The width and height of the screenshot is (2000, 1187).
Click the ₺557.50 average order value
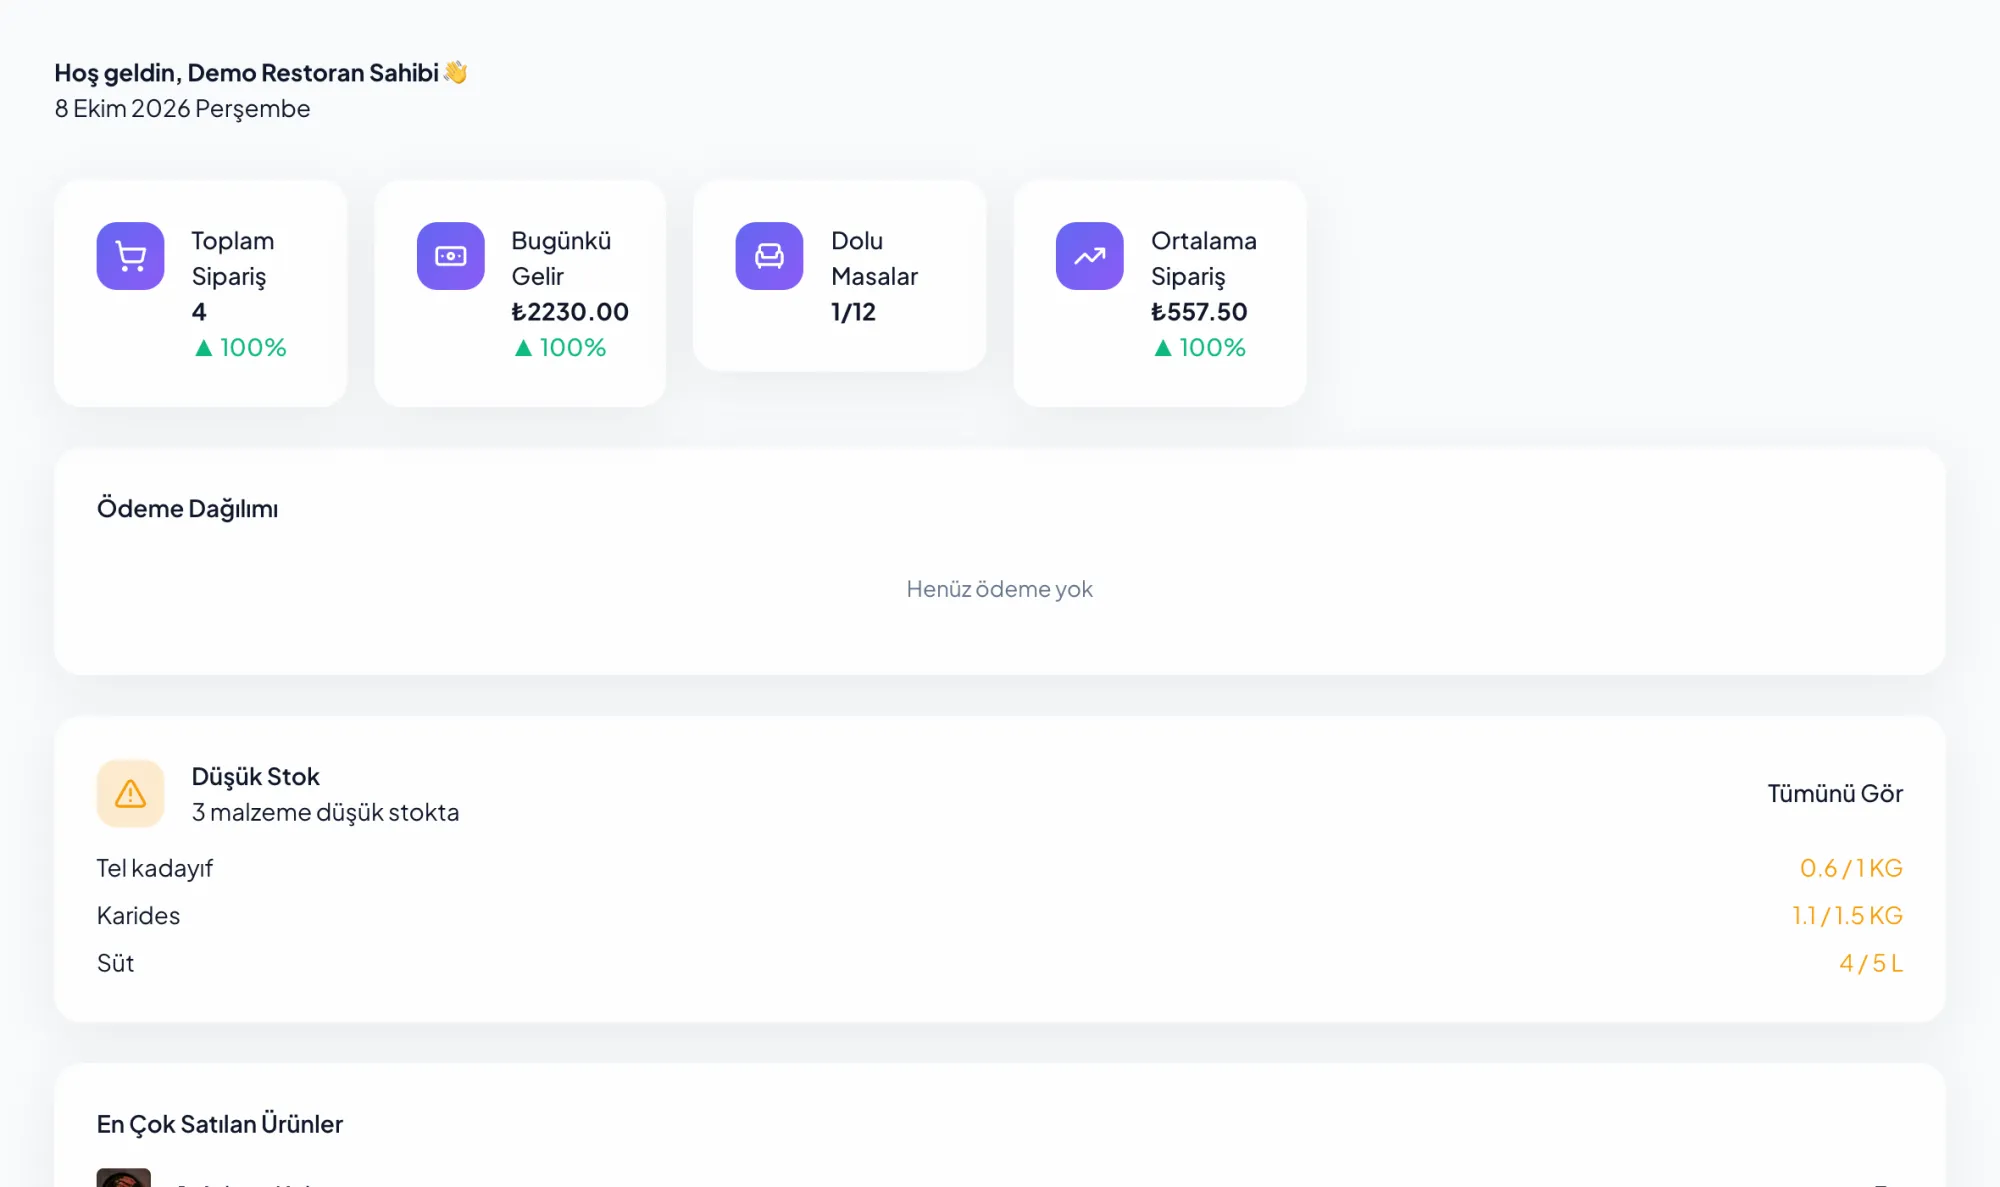click(1199, 312)
